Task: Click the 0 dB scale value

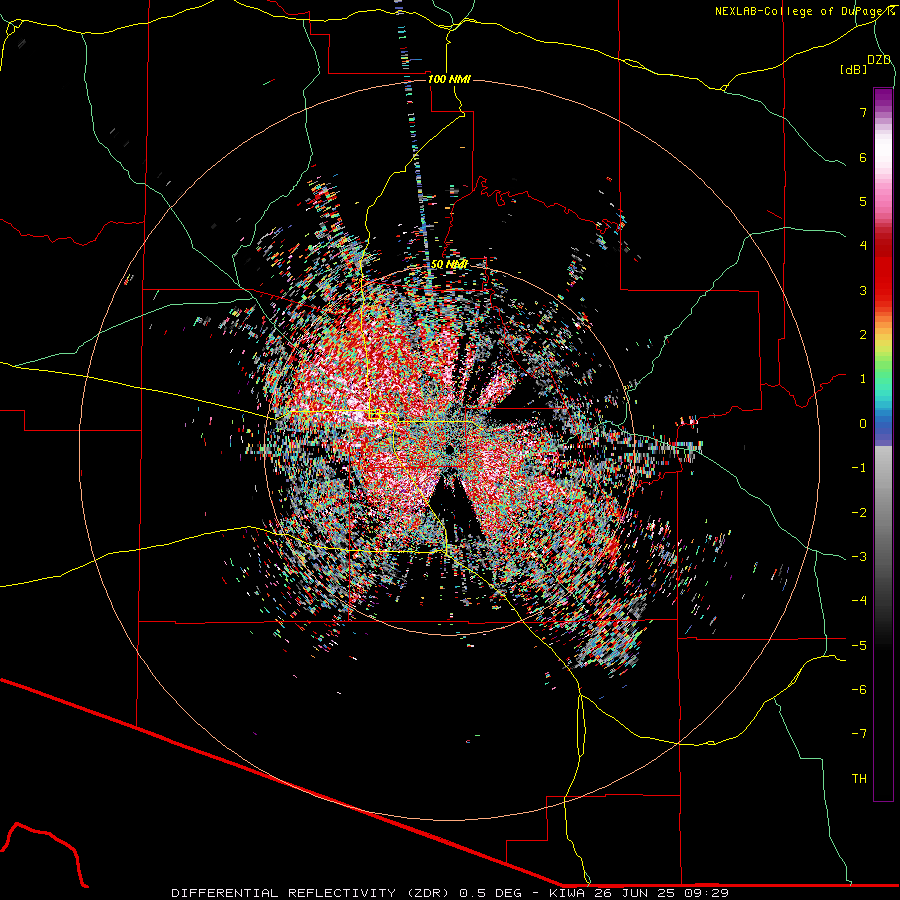Action: pyautogui.click(x=863, y=424)
